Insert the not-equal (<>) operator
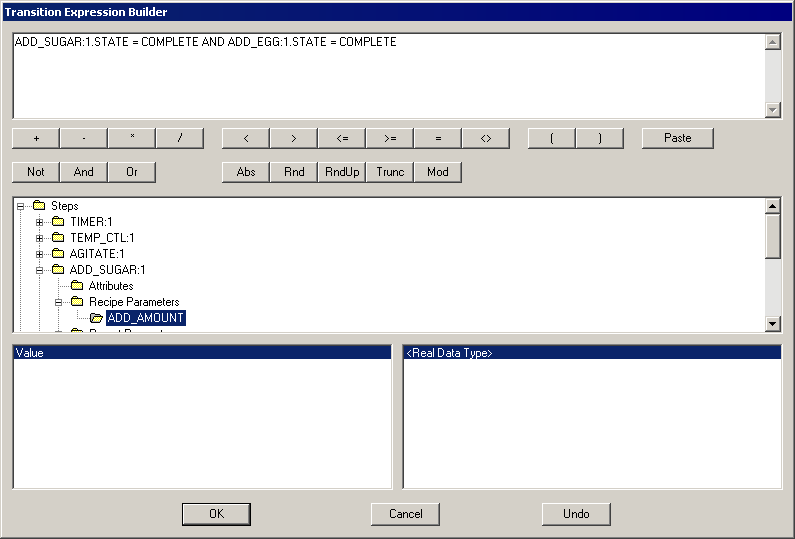 [486, 138]
